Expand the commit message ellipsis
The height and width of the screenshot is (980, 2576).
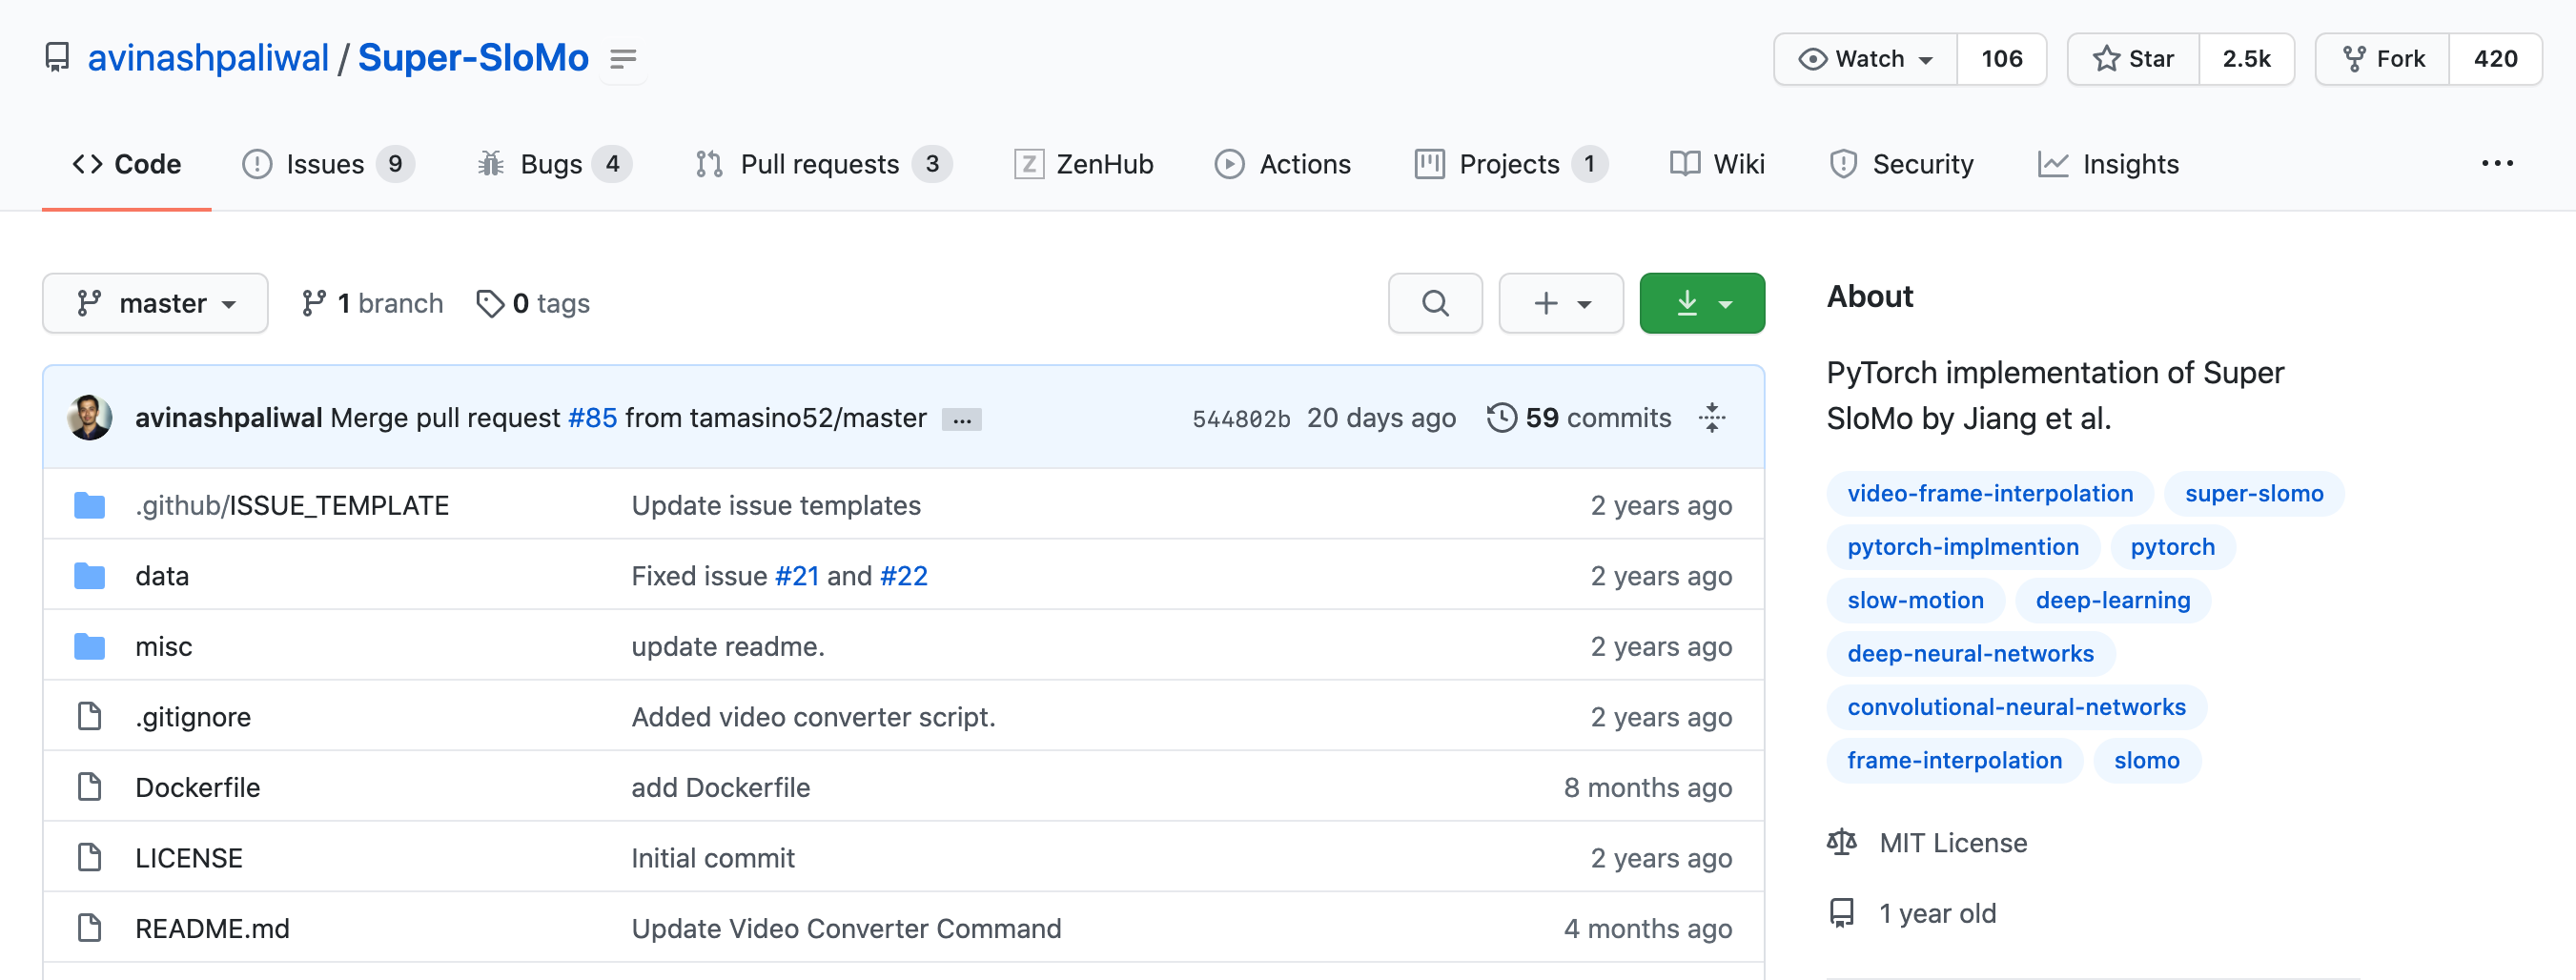point(961,420)
